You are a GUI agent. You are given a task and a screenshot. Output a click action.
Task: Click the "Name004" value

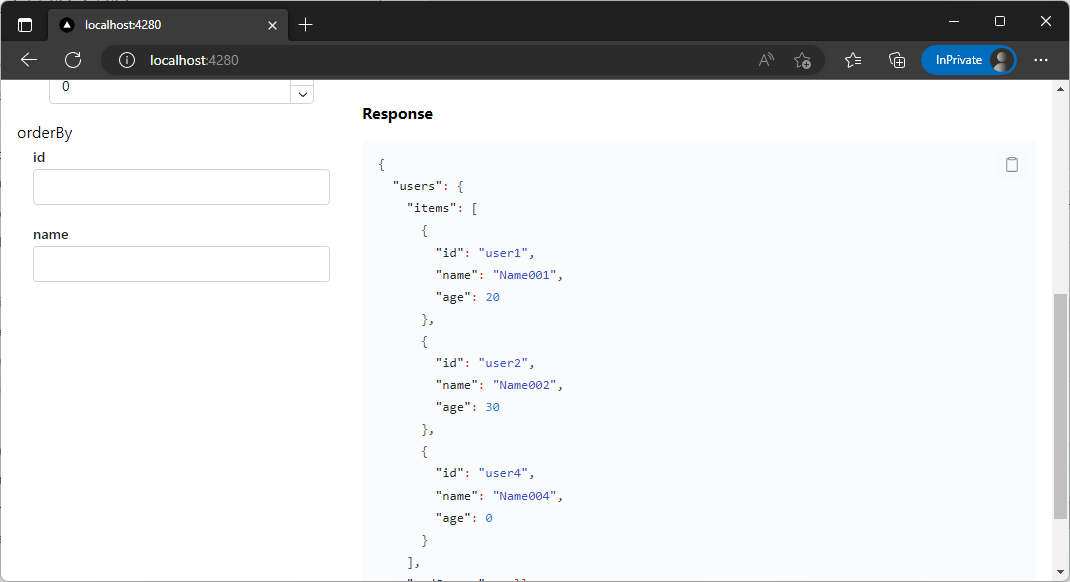[525, 496]
